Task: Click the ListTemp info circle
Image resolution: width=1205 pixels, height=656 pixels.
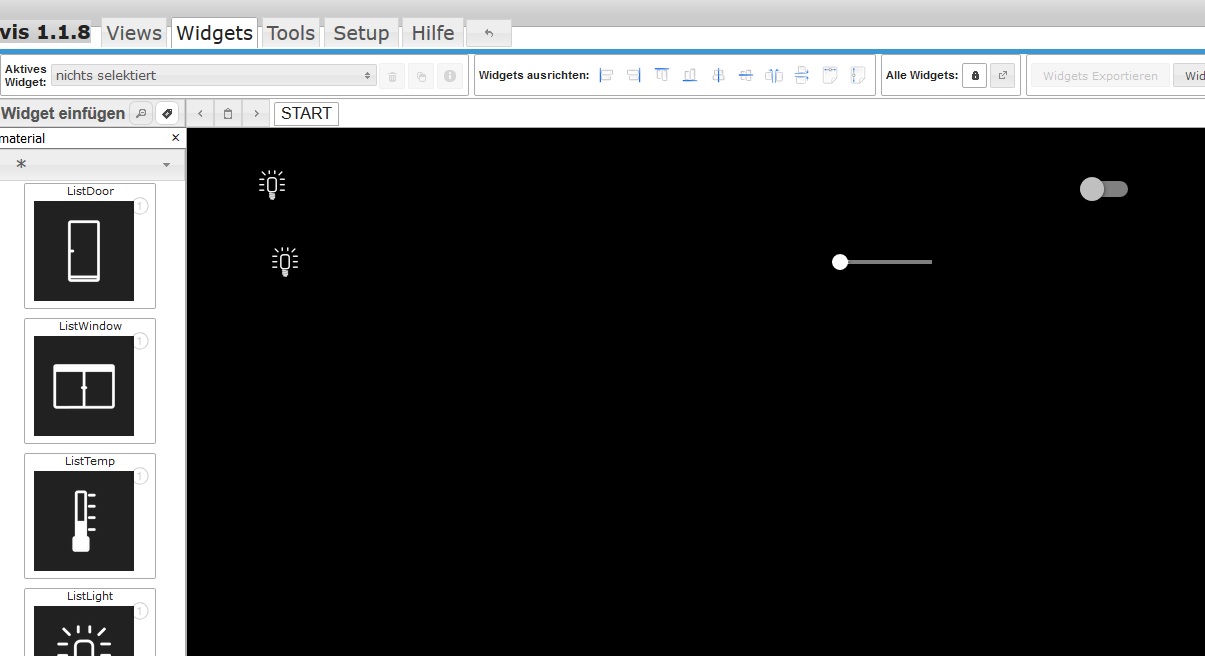Action: click(140, 476)
